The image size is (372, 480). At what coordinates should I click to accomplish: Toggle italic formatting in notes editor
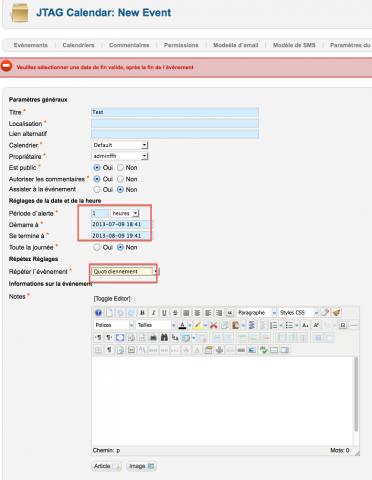click(x=153, y=313)
